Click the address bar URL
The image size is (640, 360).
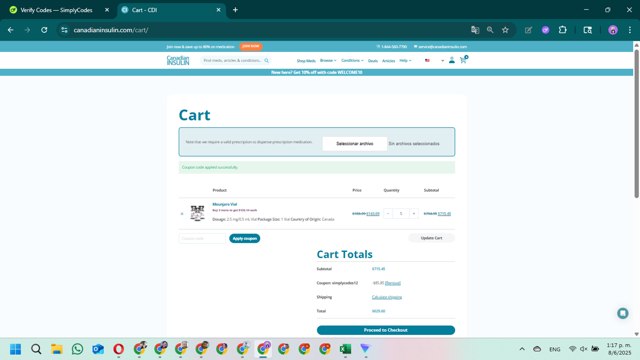point(111,30)
